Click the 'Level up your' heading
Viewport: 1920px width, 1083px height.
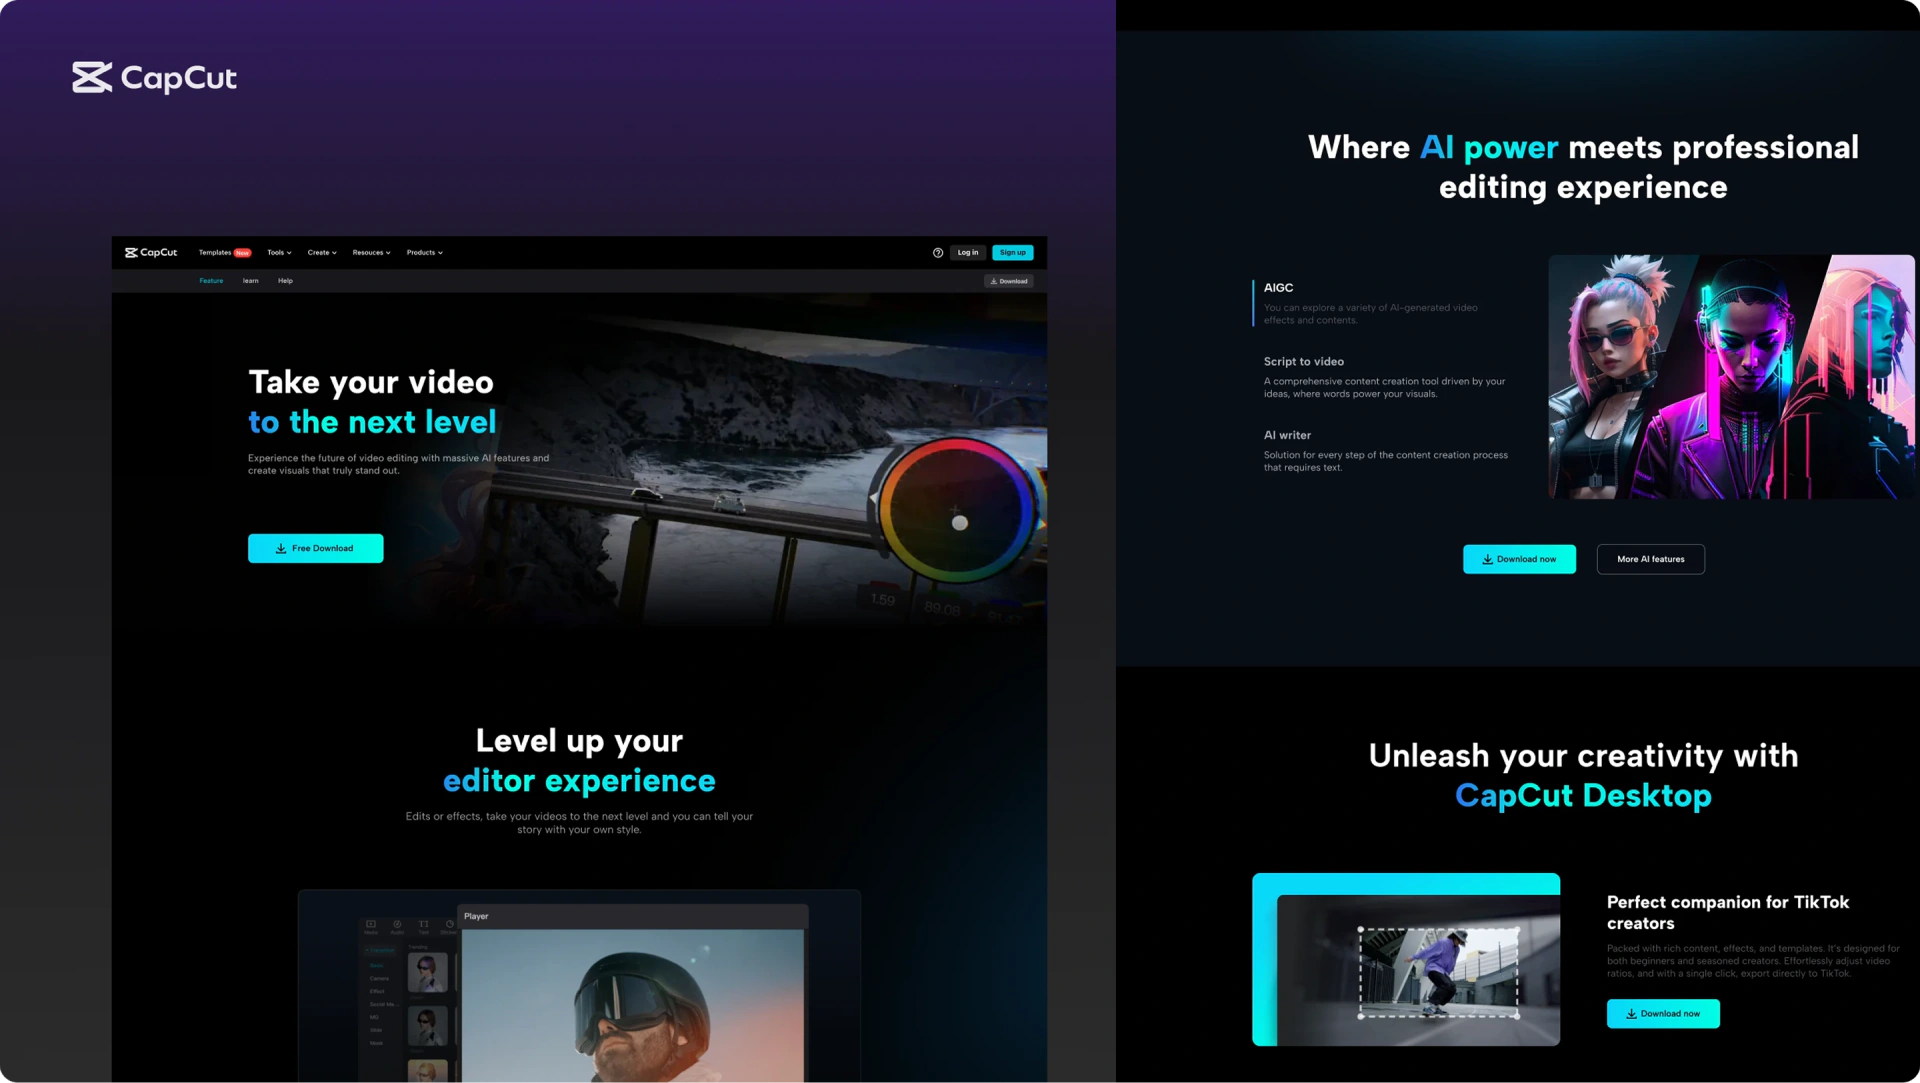(579, 741)
